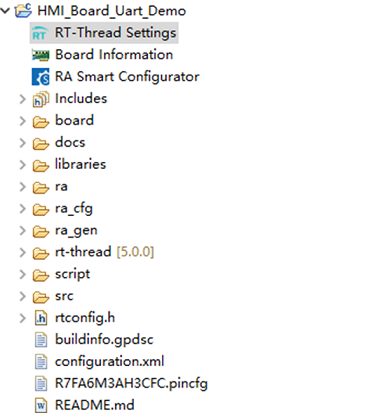Expand the board folder arrow

coord(23,121)
